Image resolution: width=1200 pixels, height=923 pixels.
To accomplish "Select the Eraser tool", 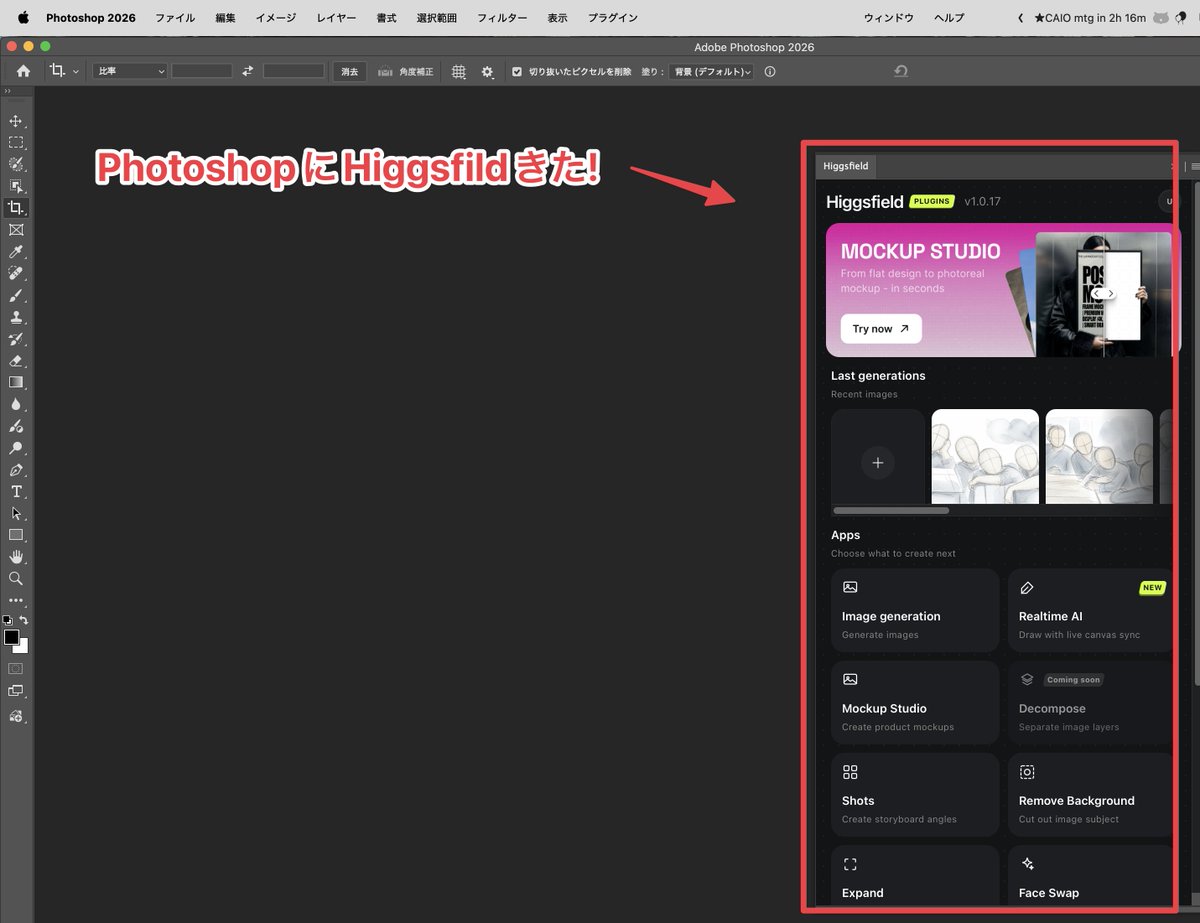I will (16, 361).
